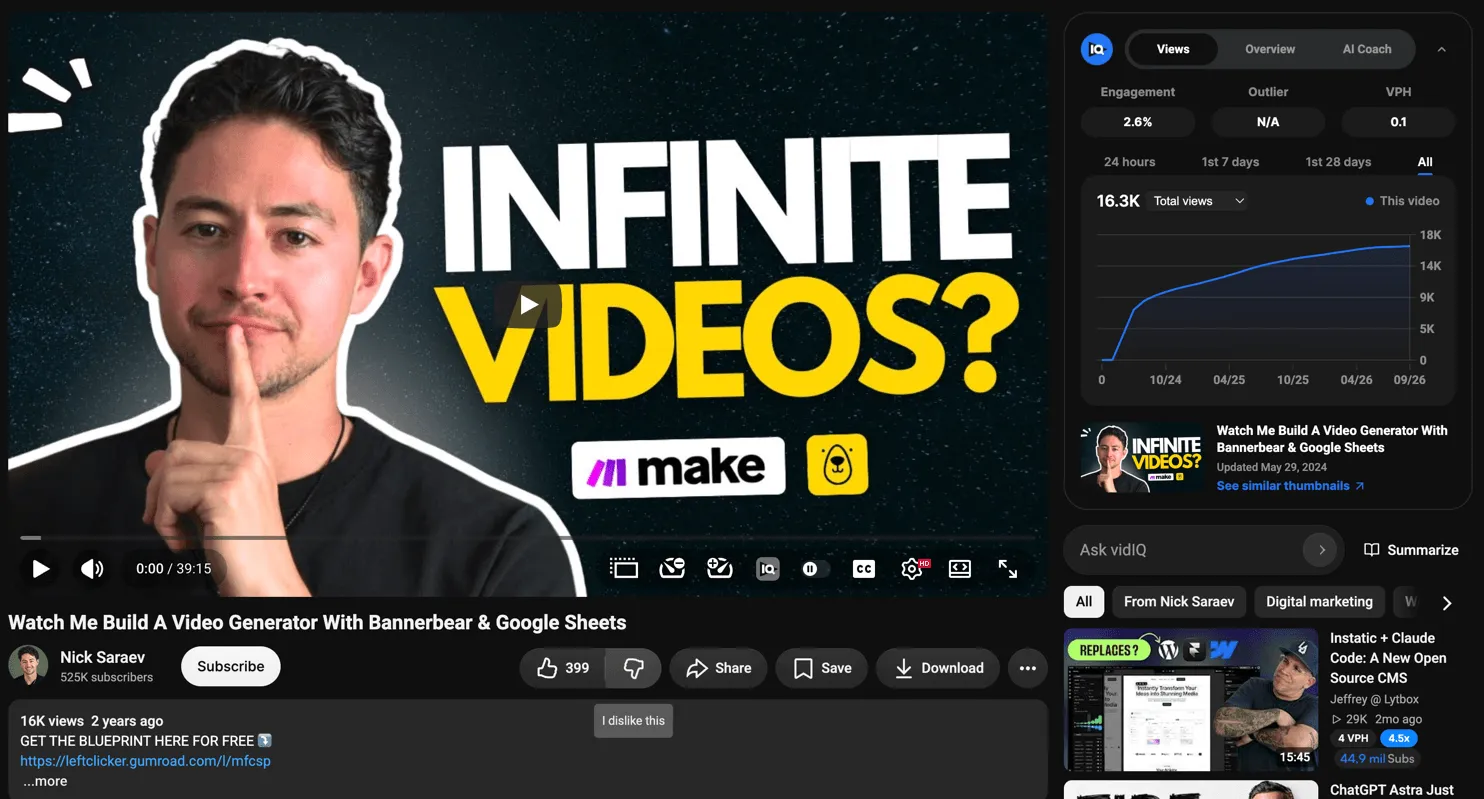The image size is (1484, 799).
Task: Open player settings gear icon
Action: (x=912, y=569)
